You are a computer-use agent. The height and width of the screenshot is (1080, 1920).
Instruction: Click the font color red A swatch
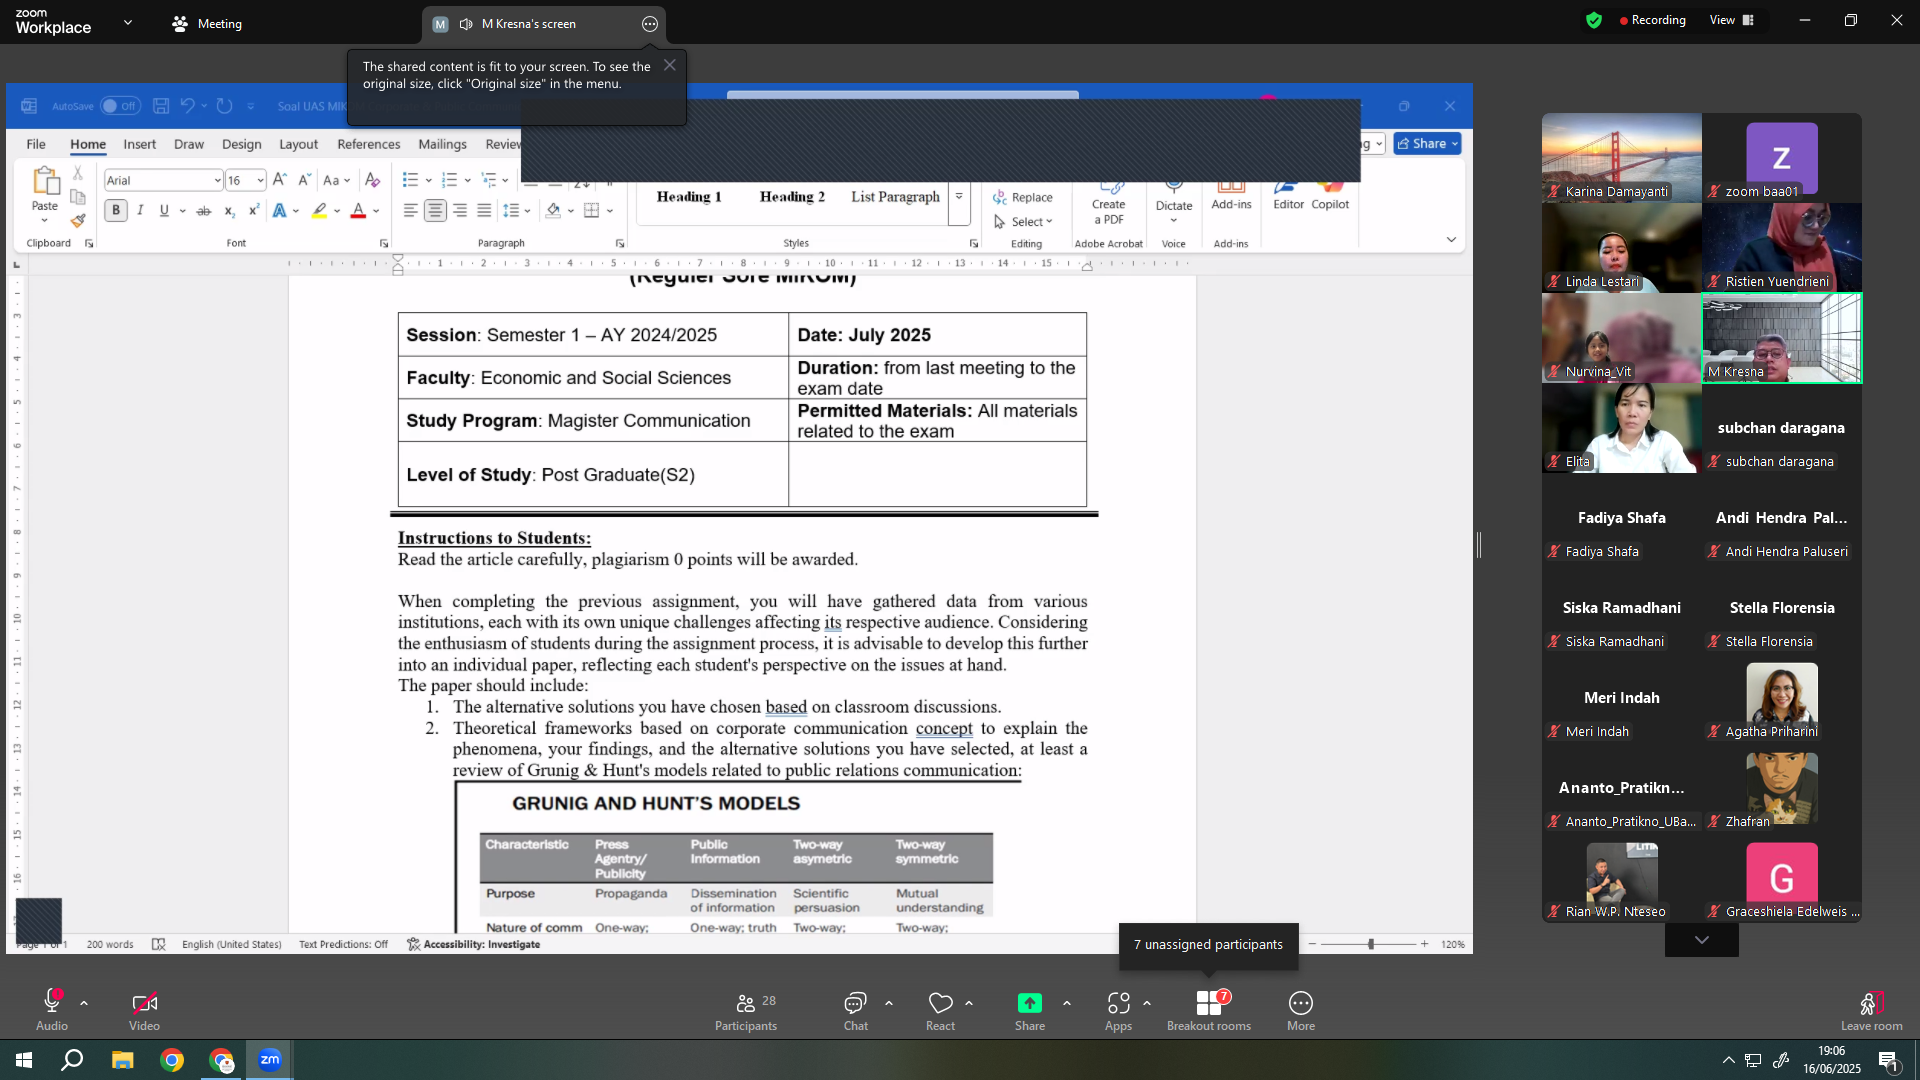[358, 211]
